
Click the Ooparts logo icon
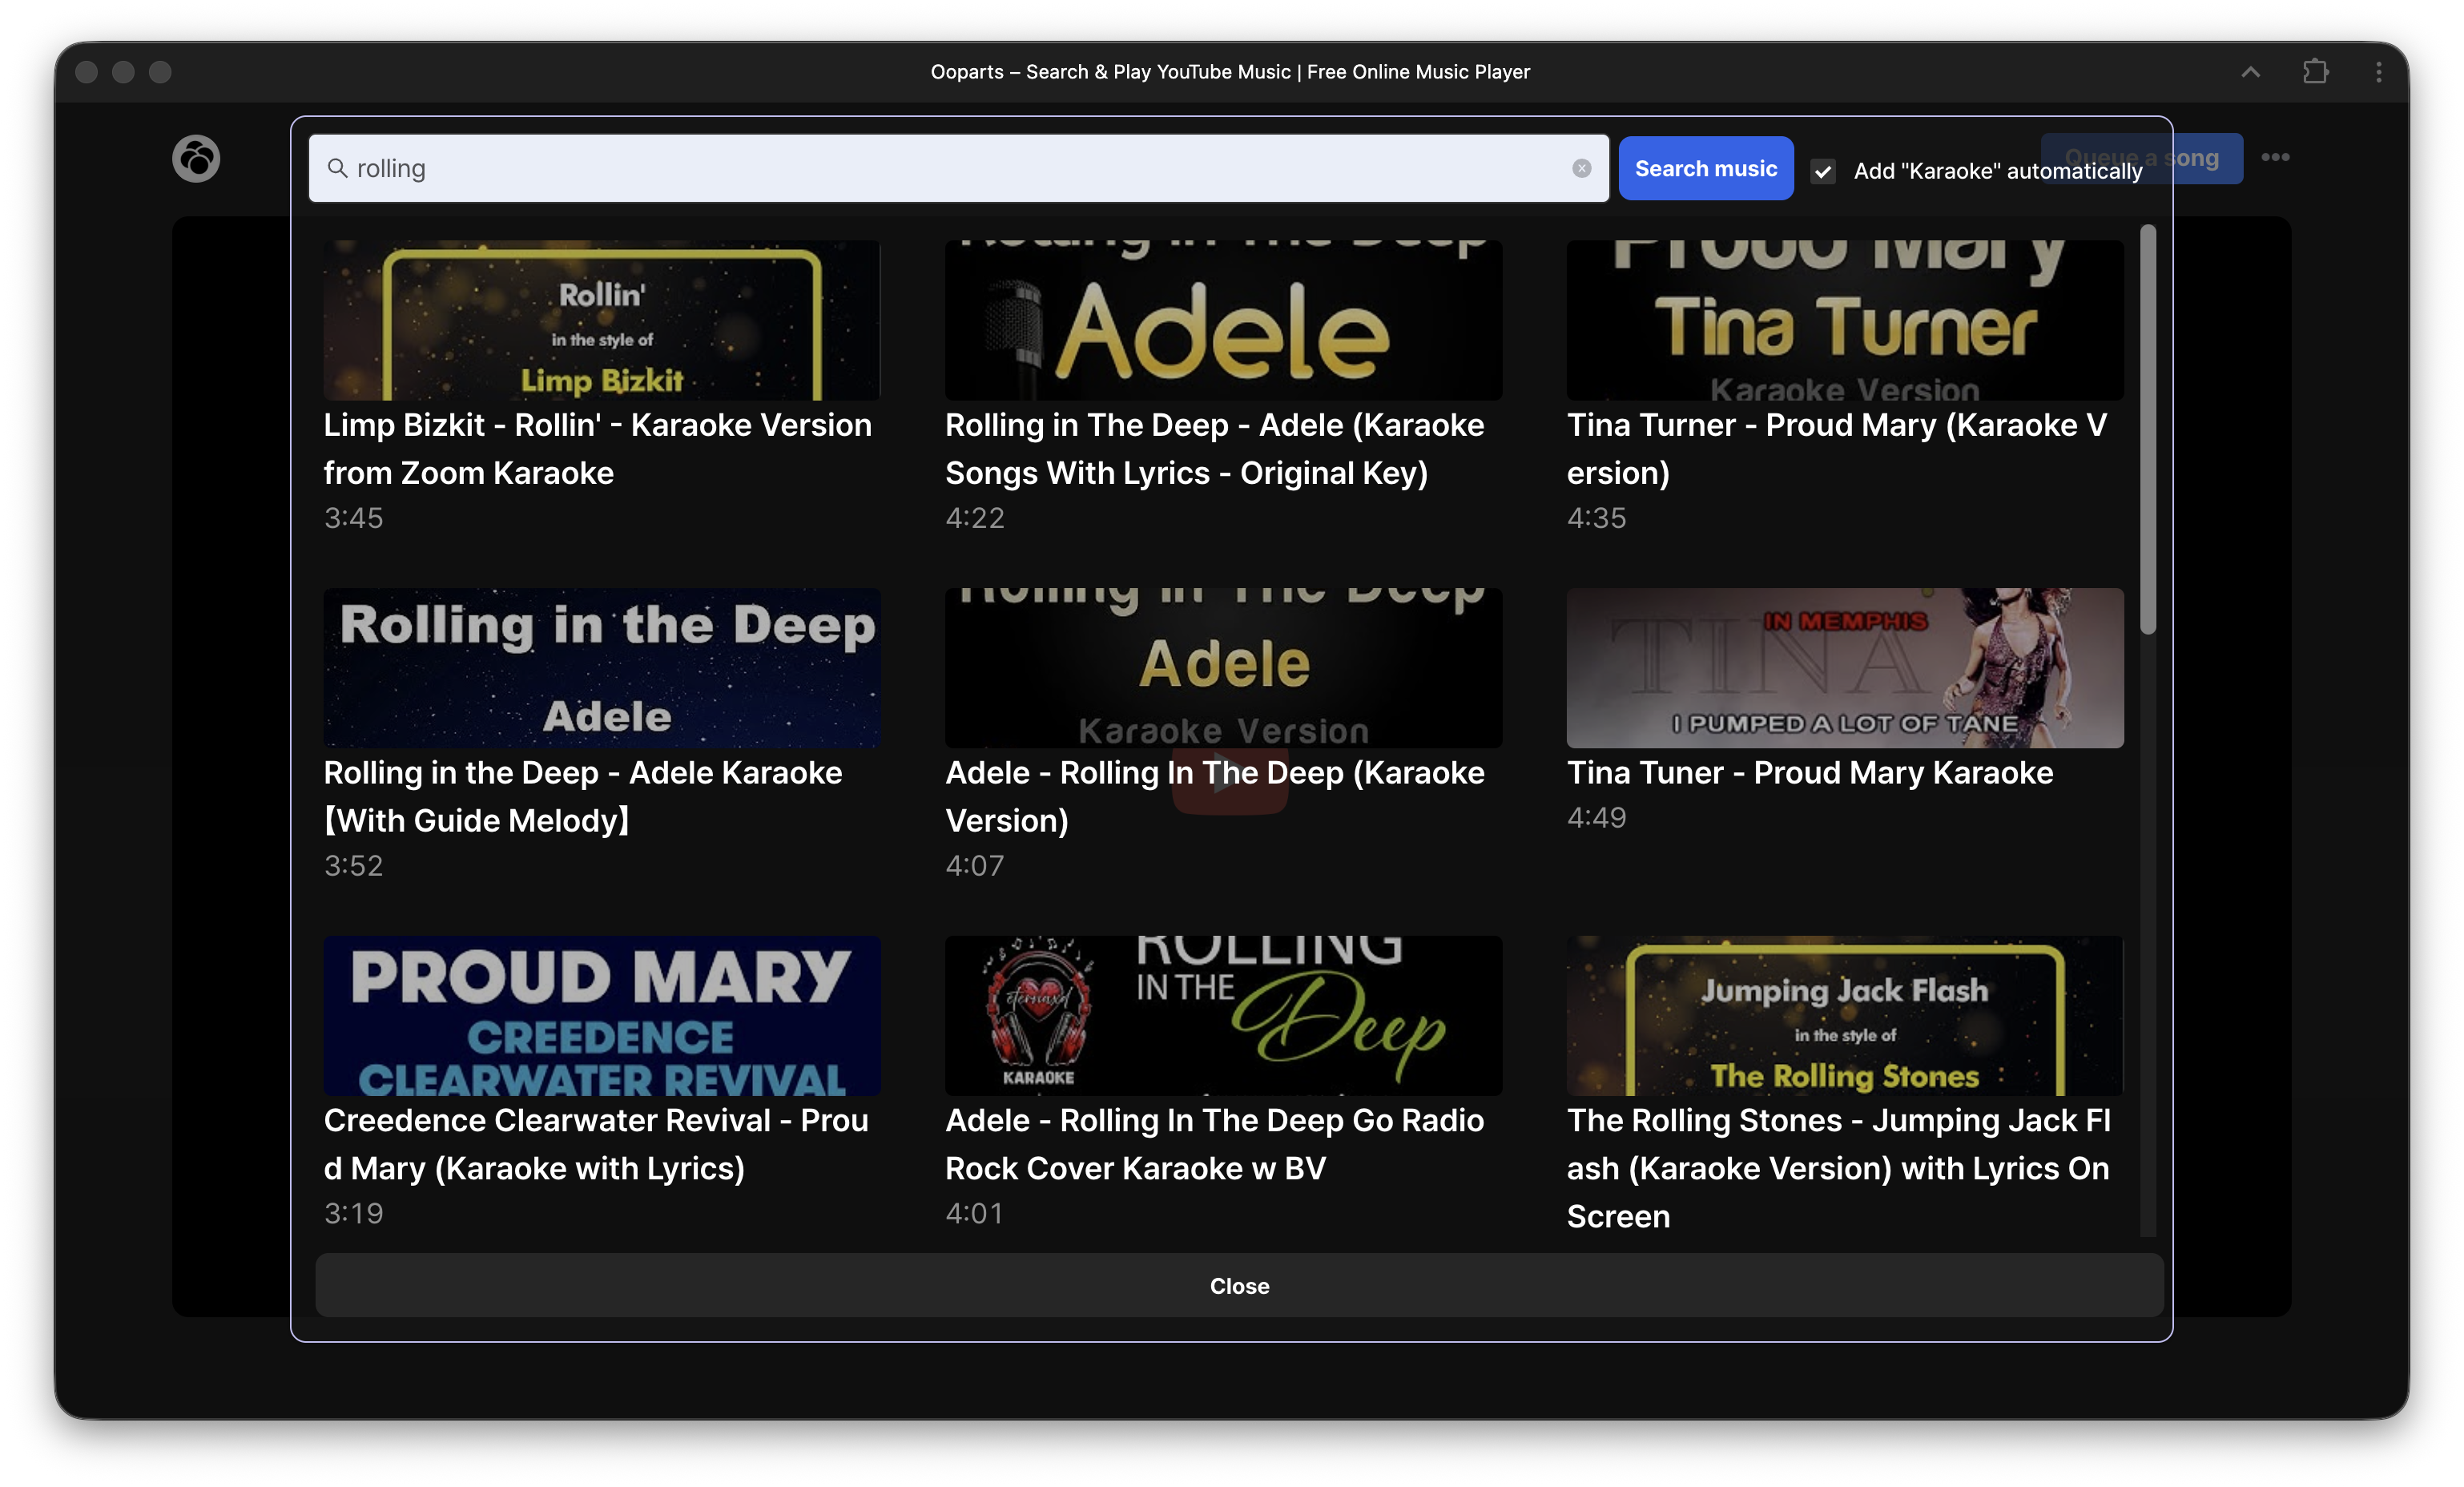pyautogui.click(x=196, y=158)
